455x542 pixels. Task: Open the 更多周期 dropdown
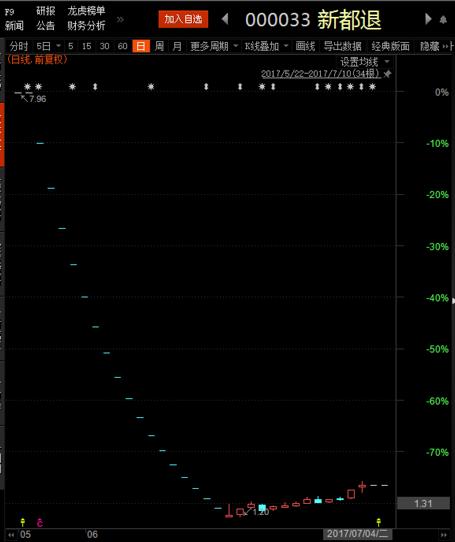(214, 46)
